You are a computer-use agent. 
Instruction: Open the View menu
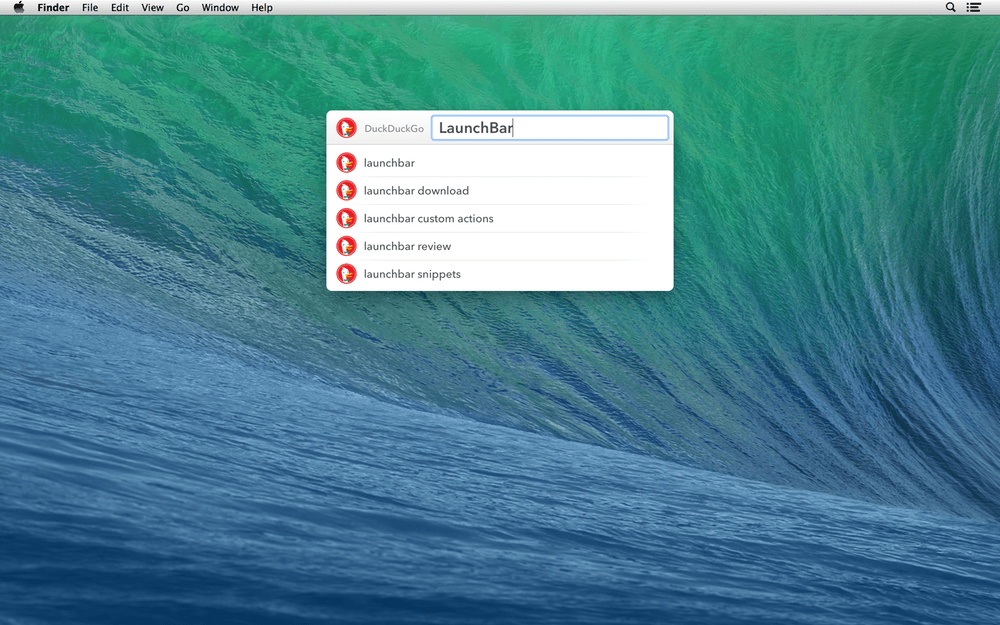click(x=152, y=8)
